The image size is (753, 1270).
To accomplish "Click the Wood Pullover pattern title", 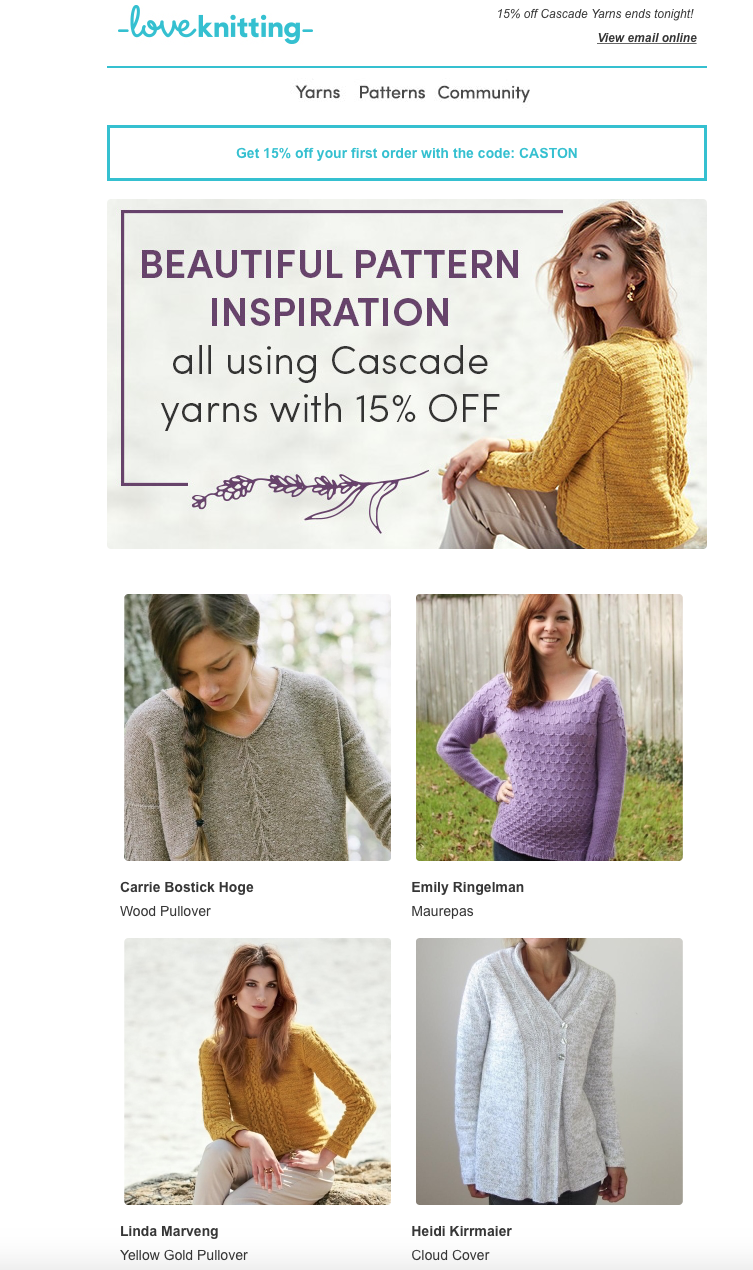I will (x=165, y=911).
